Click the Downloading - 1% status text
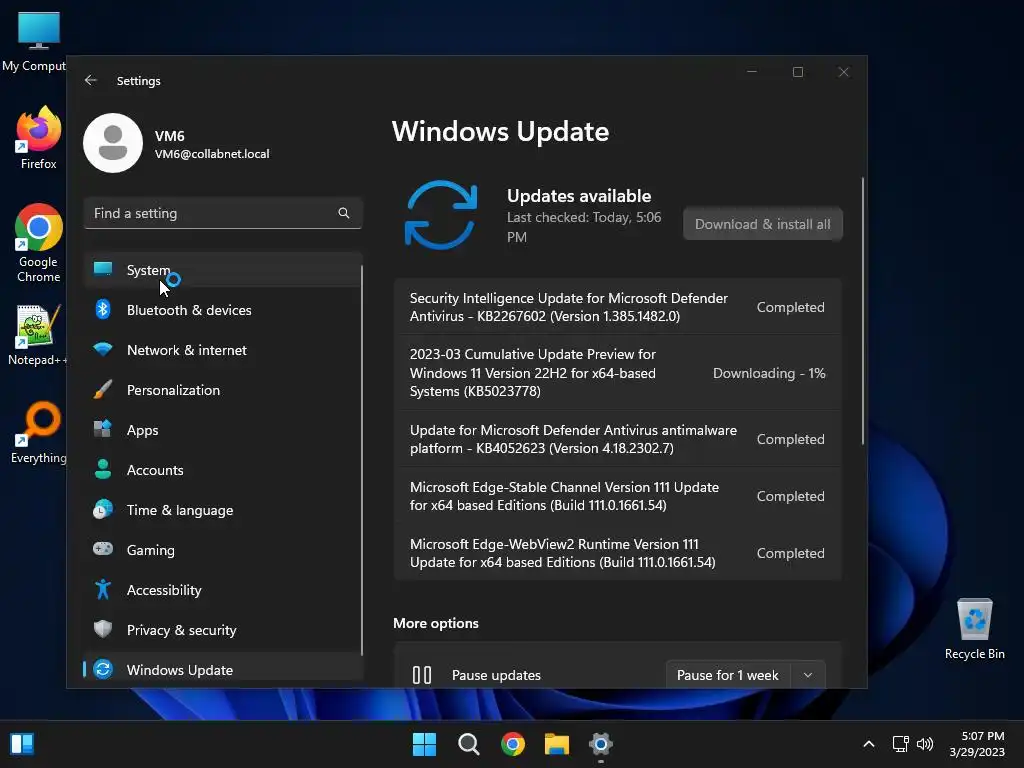1024x768 pixels. (x=769, y=373)
